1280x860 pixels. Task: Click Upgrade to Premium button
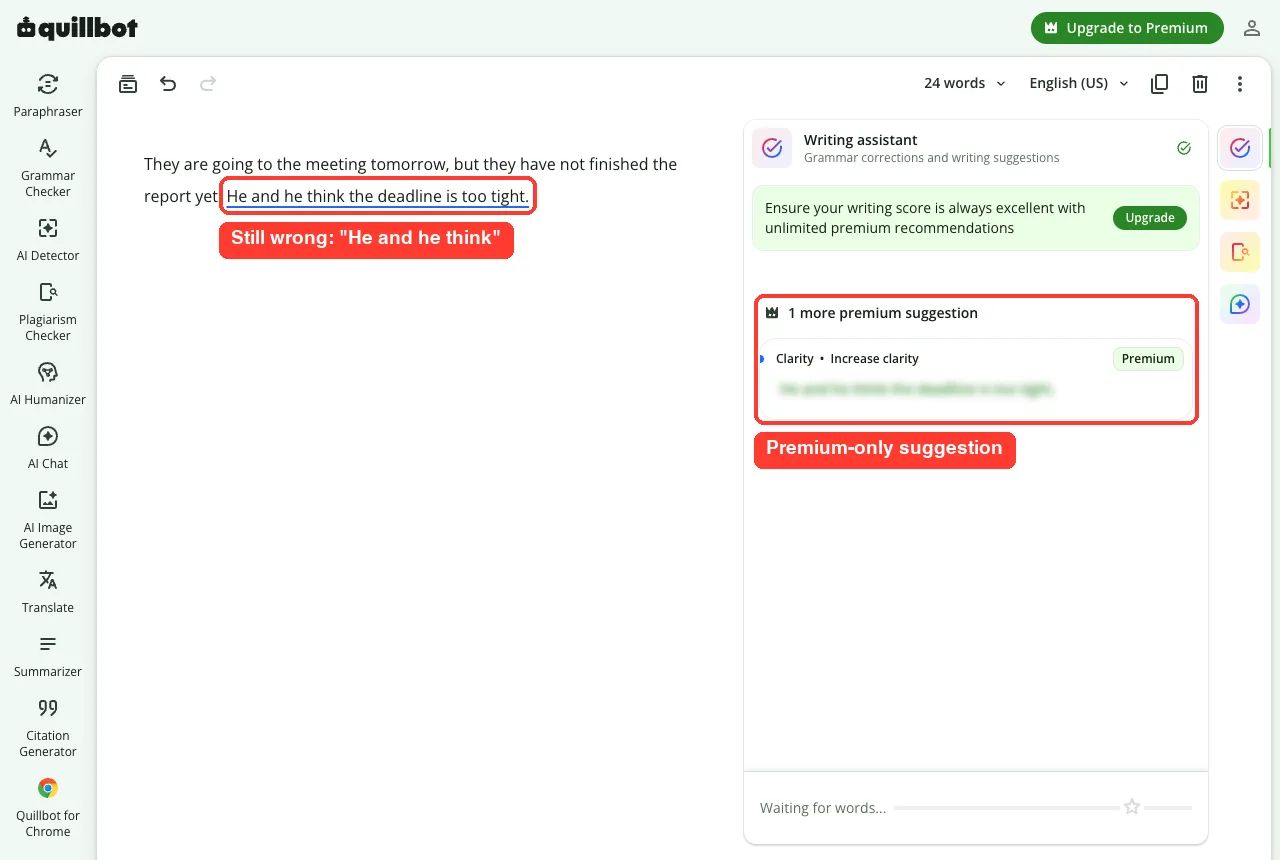(x=1127, y=28)
